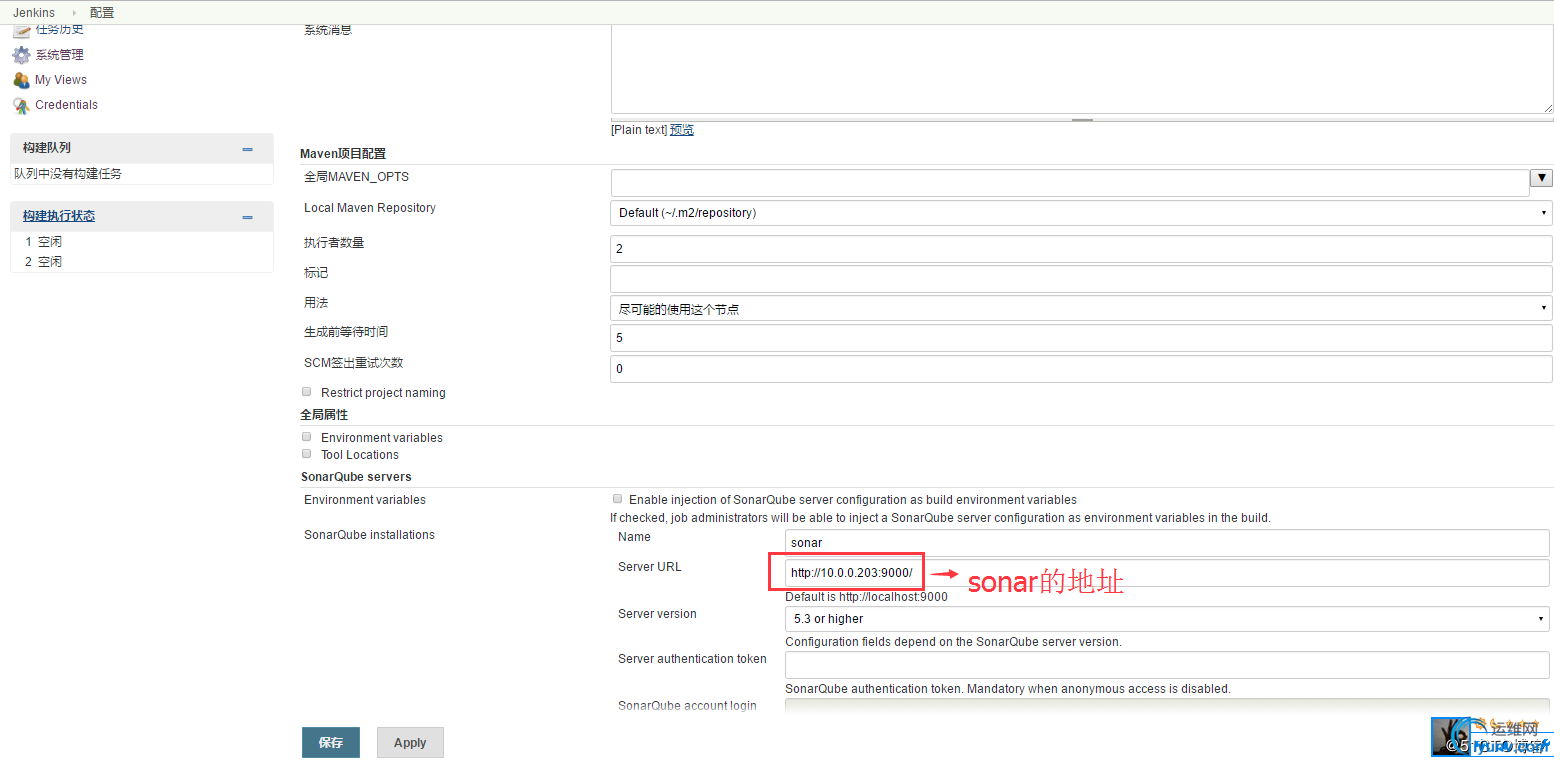Click the 'Maven项目配置' section heading
Screen dimensions: 1554x763
[343, 154]
